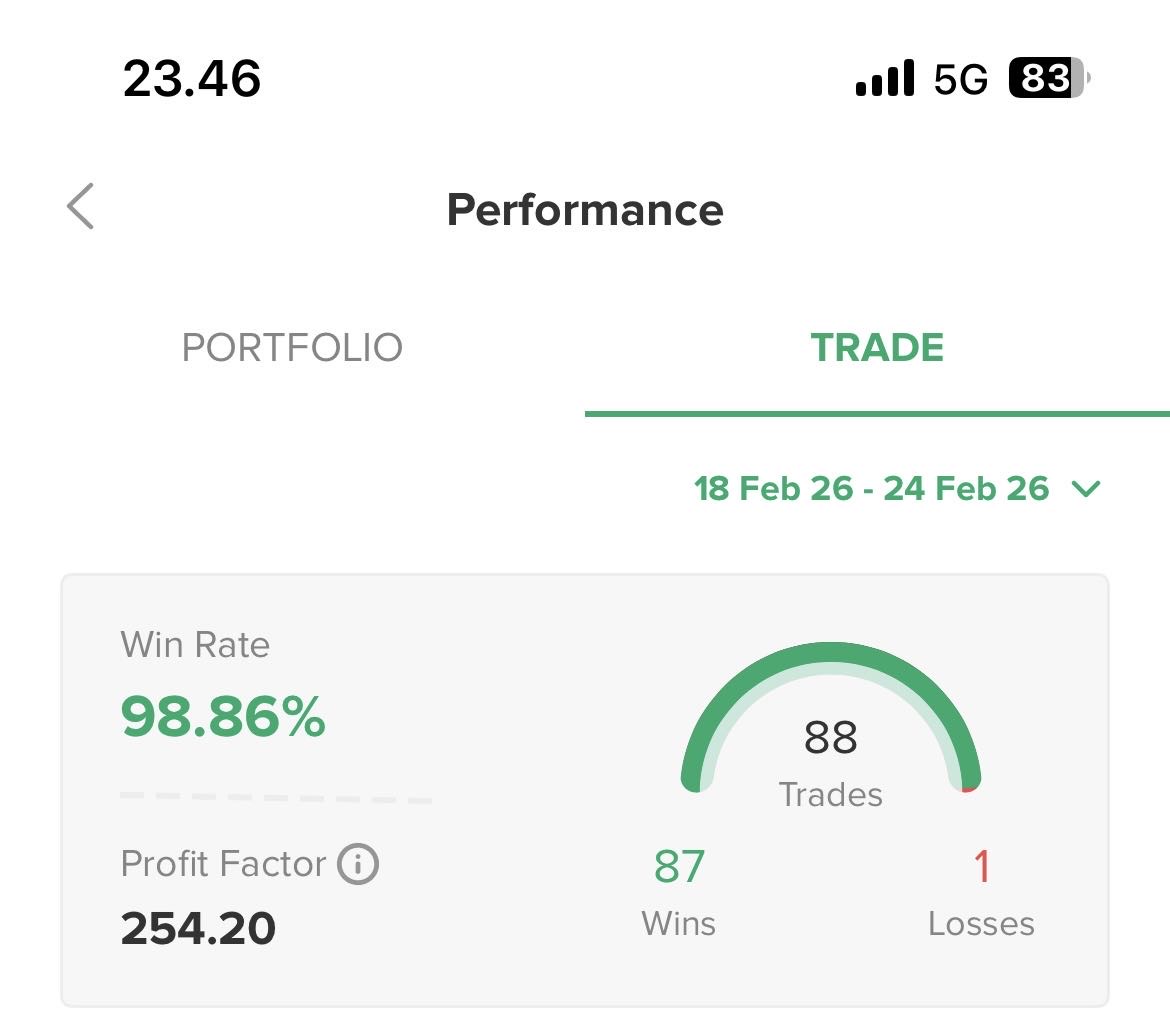Viewport: 1170px width, 1031px height.
Task: Tap the 98.86% win rate value
Action: (x=223, y=716)
